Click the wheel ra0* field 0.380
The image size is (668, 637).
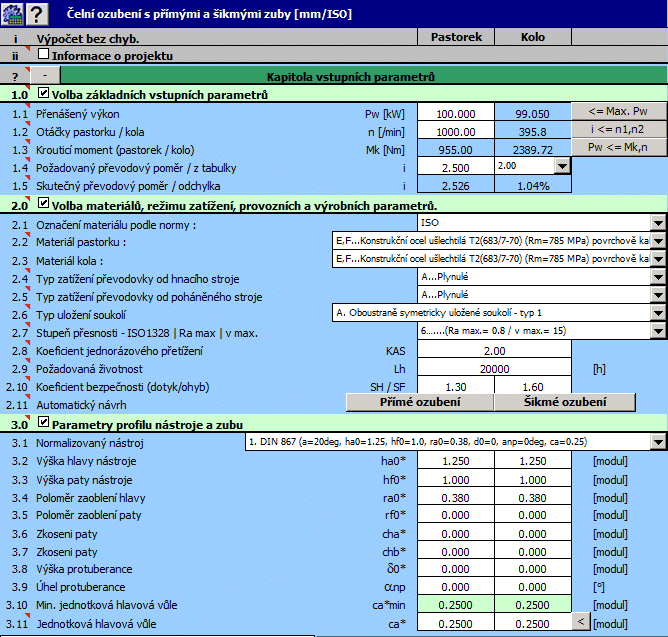[x=533, y=498]
